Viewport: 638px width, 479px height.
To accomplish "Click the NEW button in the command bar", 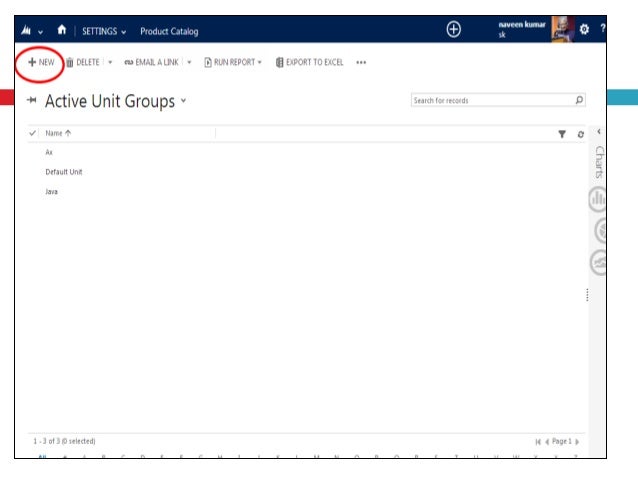I will click(41, 62).
